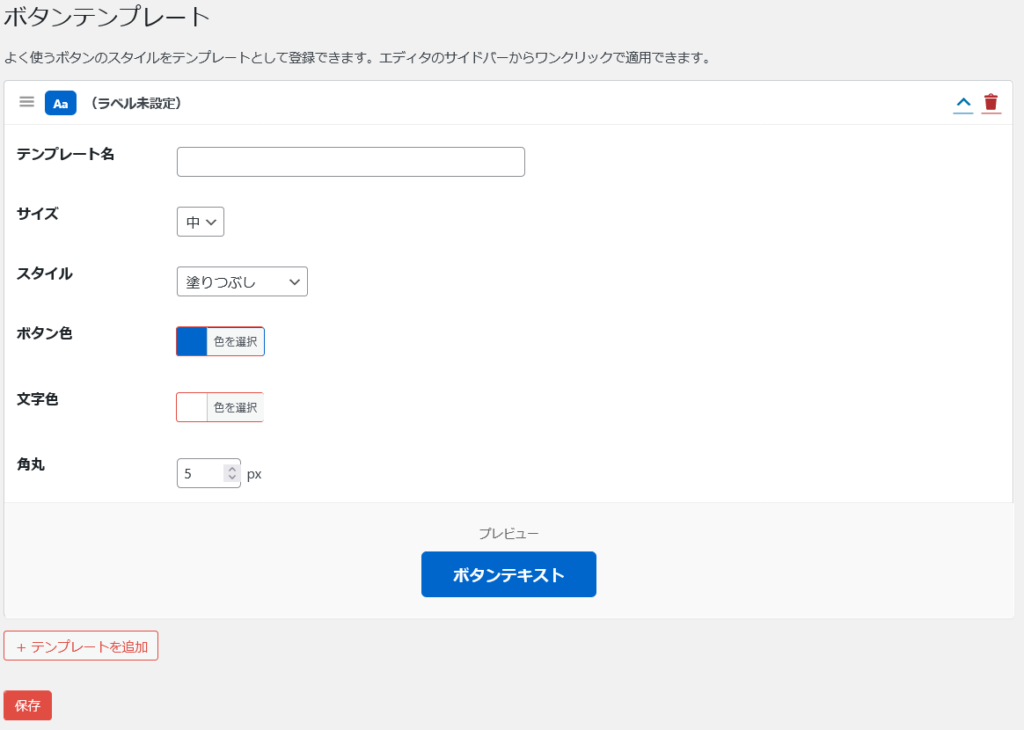Increase 角丸 value with the up arrow

coord(232,467)
